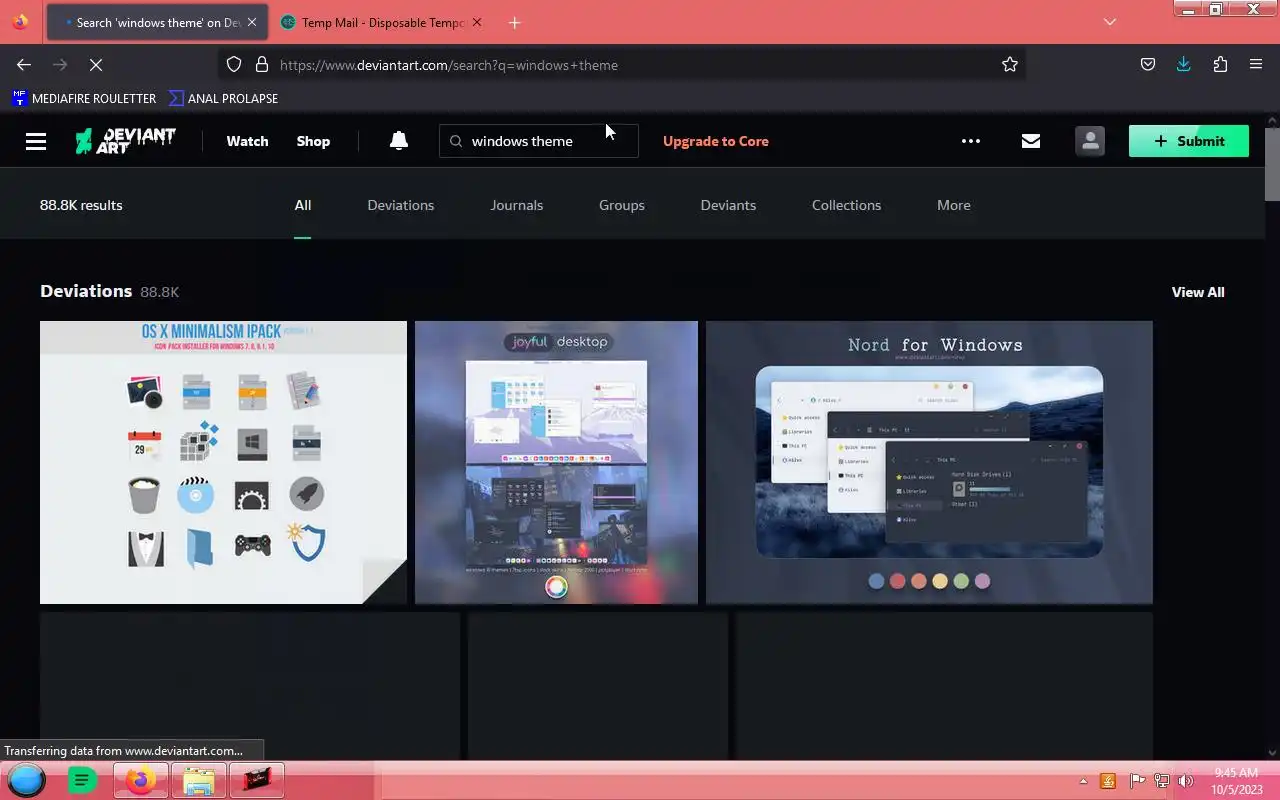Open the green notes taskbar app
The image size is (1280, 800).
(x=82, y=780)
